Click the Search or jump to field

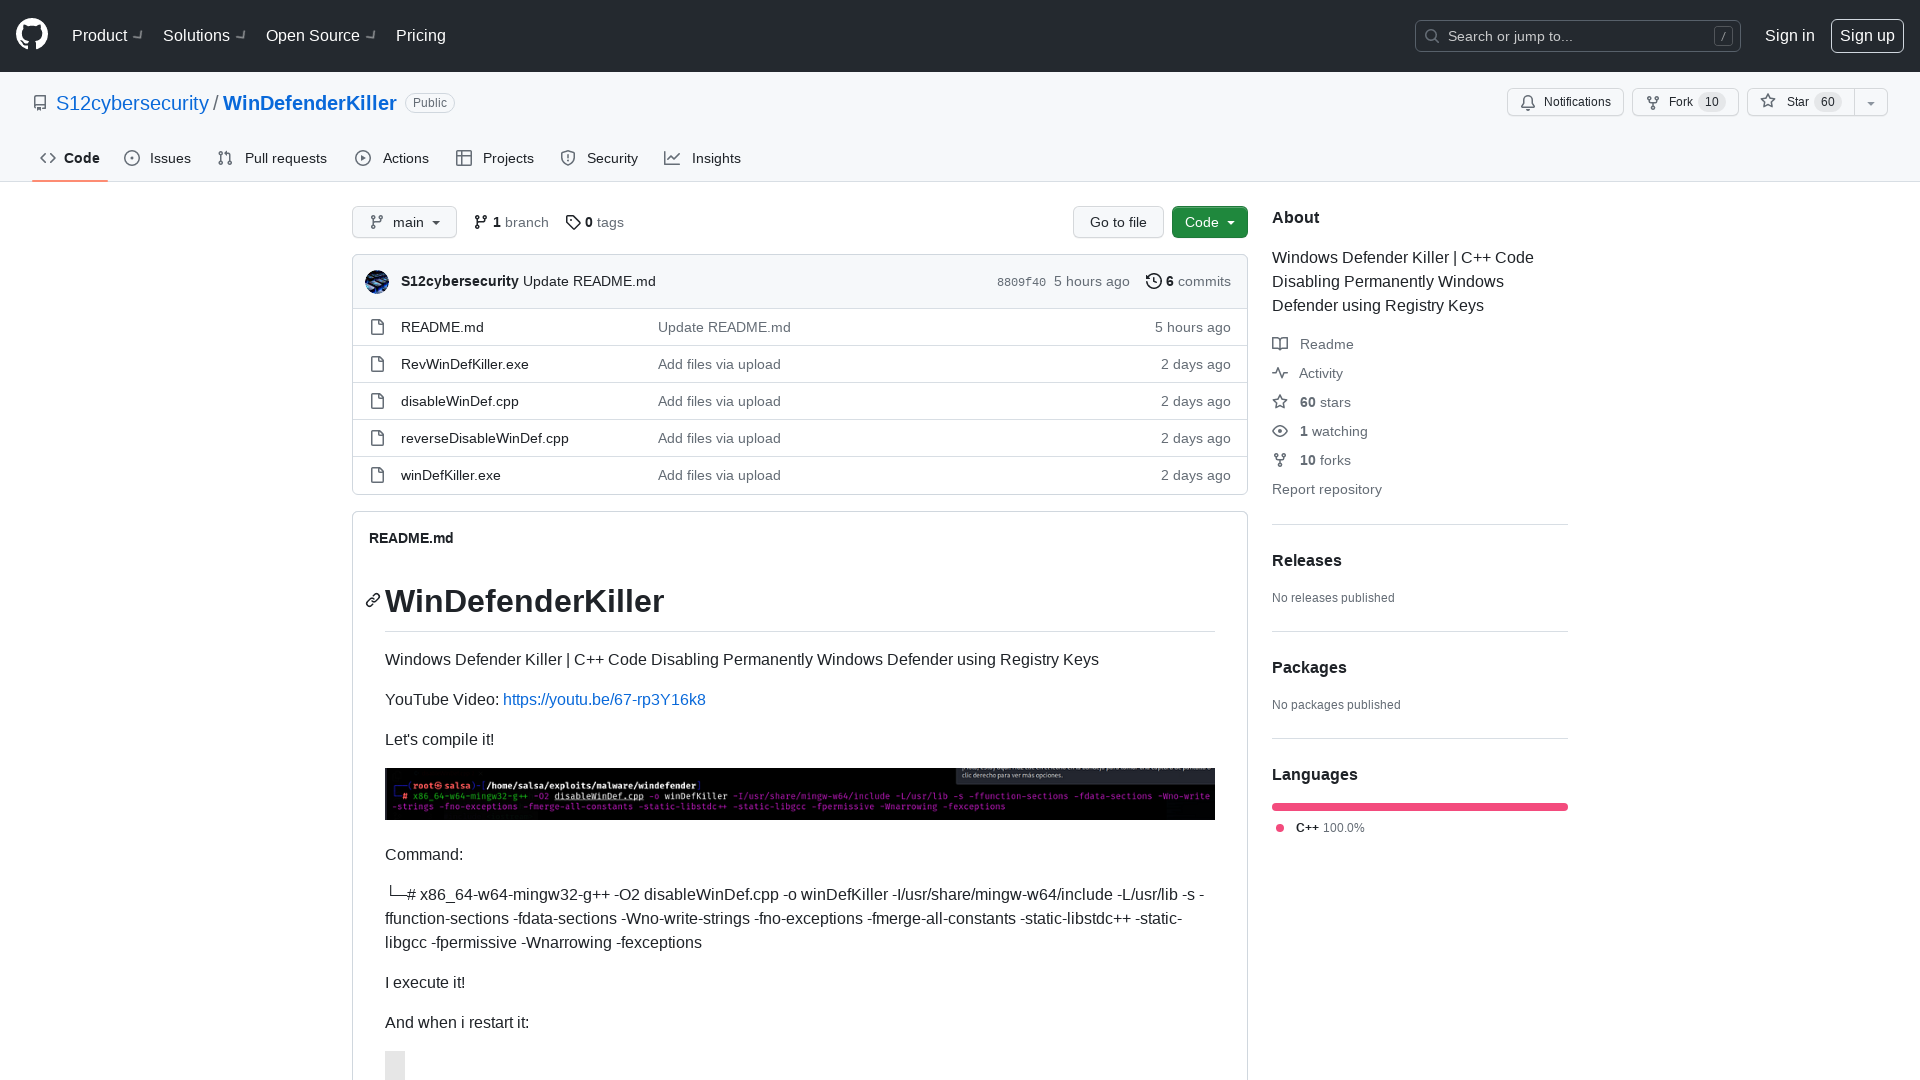[x=1578, y=36]
